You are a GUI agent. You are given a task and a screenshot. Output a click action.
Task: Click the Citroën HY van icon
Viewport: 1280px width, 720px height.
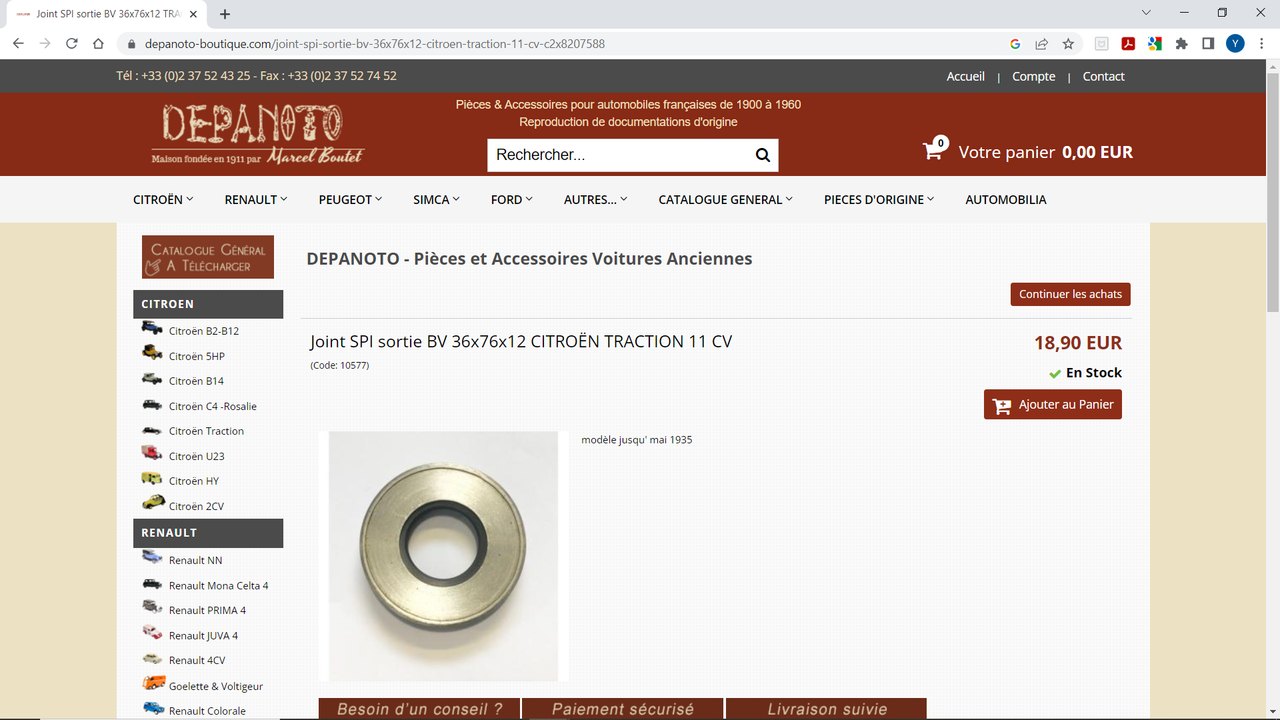coord(152,479)
